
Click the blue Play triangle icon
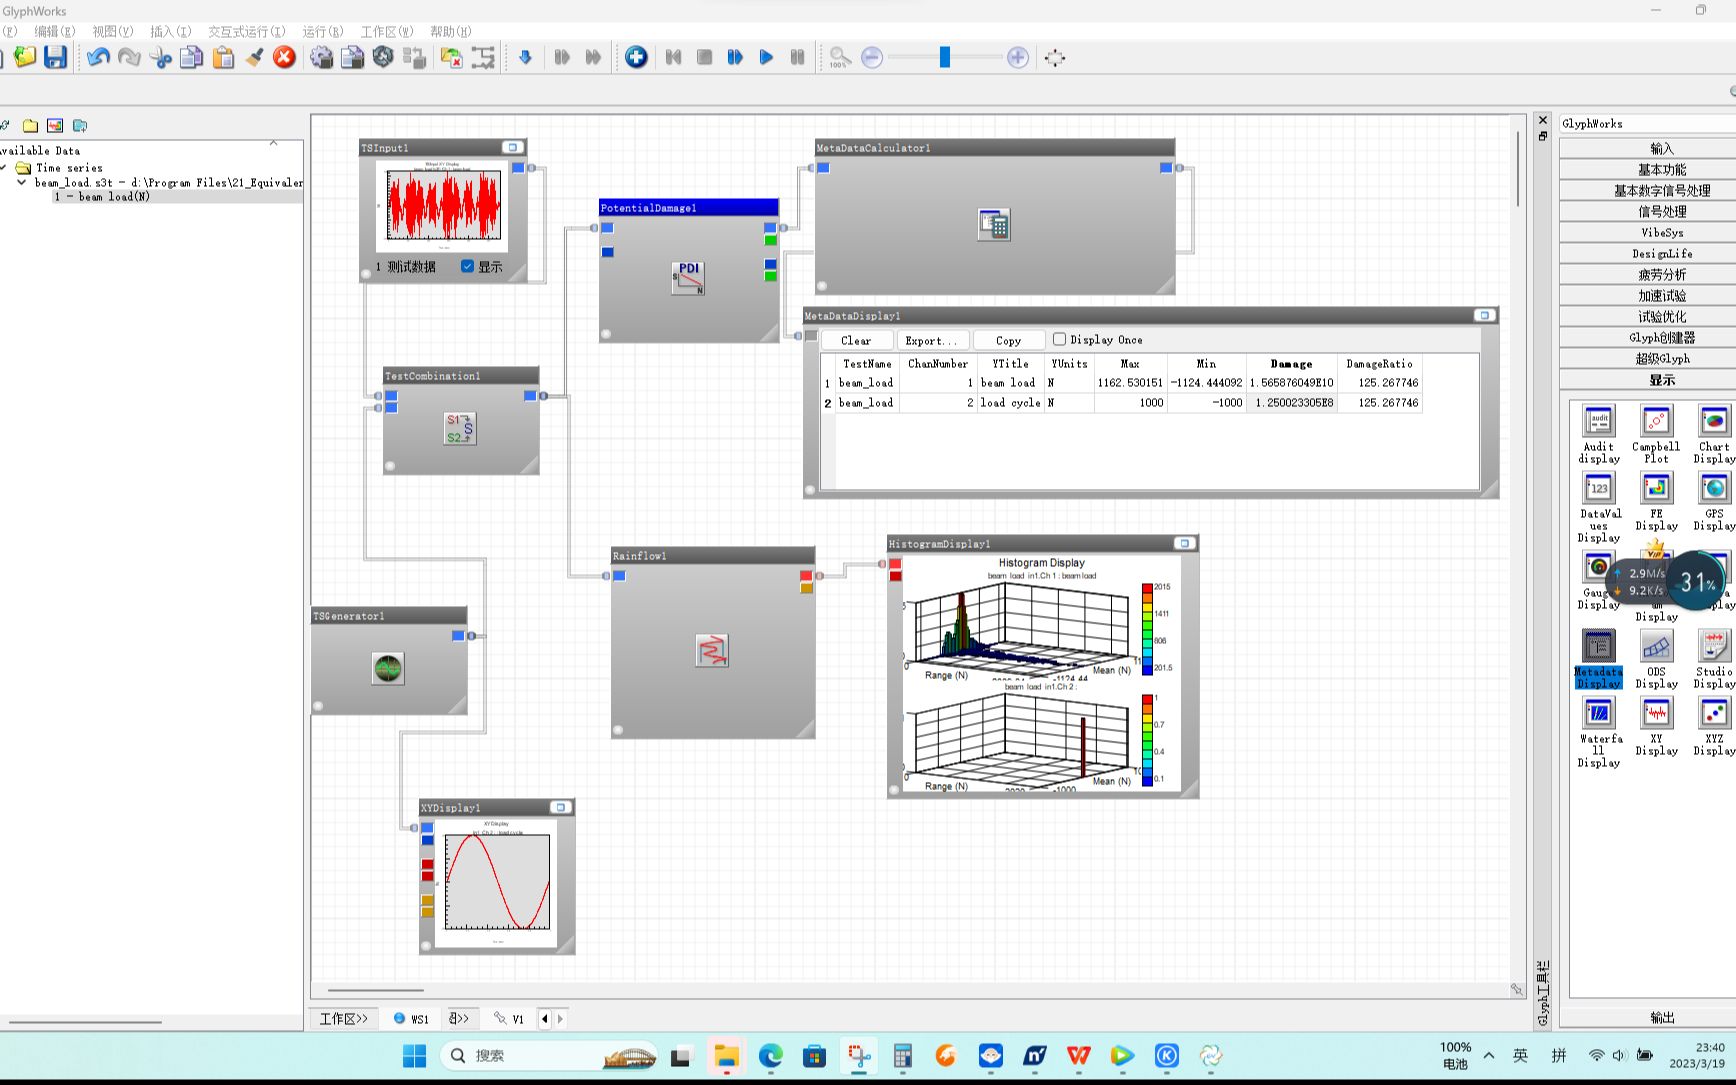(766, 57)
